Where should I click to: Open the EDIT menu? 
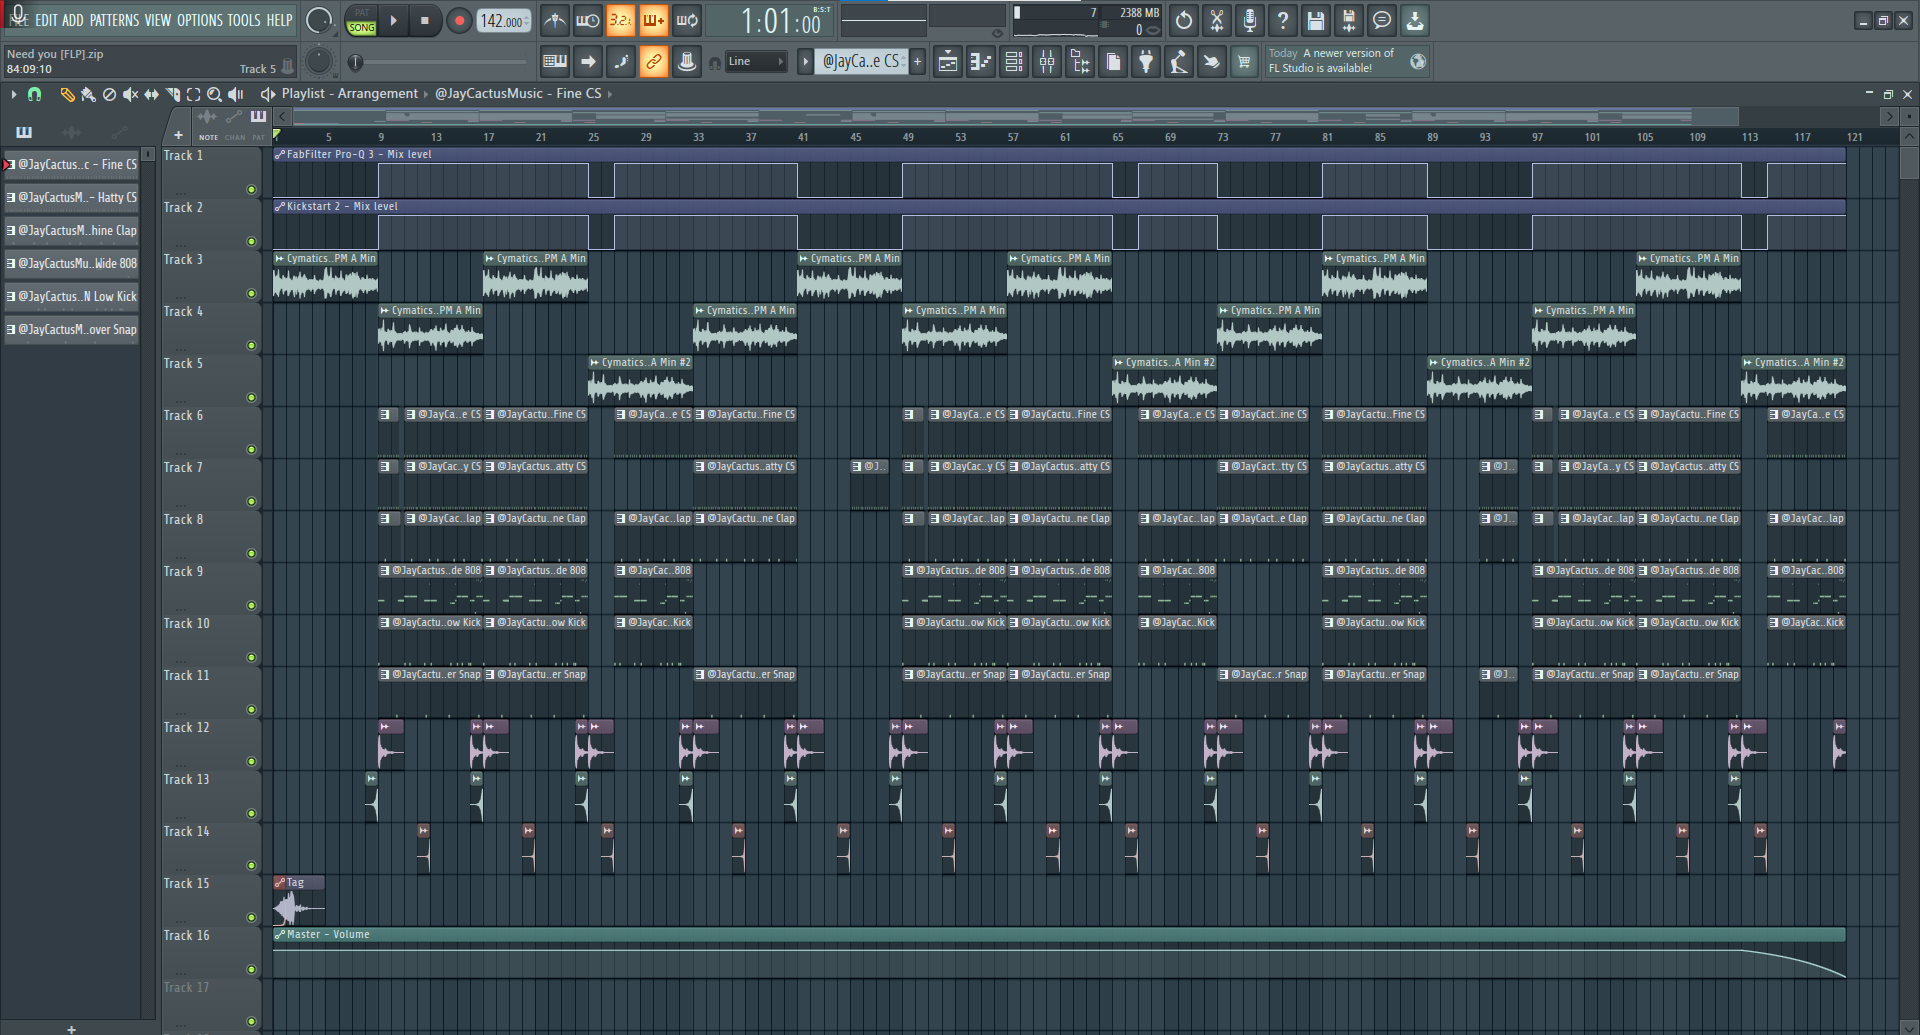point(46,20)
